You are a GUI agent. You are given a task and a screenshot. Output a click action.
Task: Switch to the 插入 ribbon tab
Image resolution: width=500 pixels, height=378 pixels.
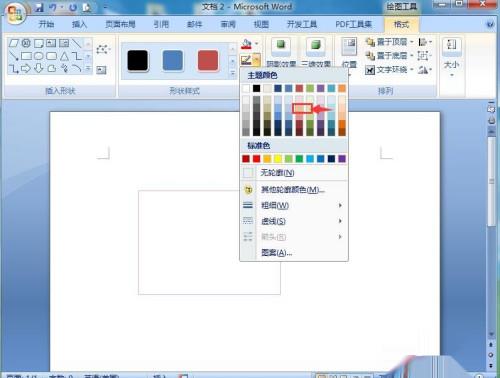tap(79, 24)
